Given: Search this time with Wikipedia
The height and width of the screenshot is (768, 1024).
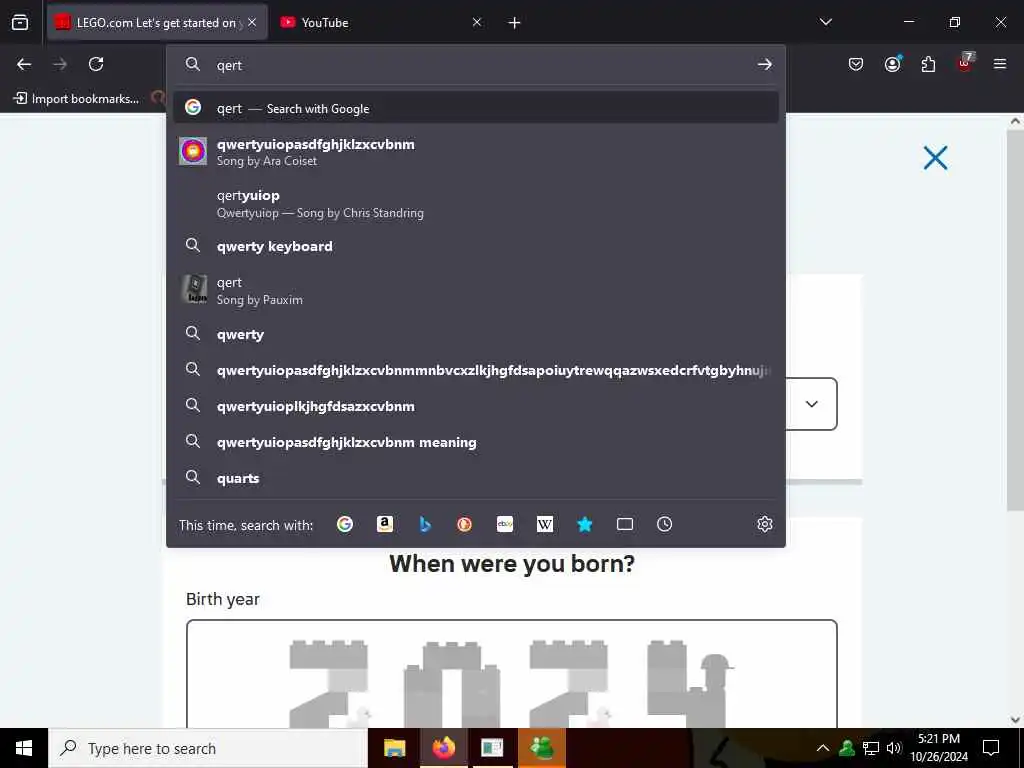Looking at the screenshot, I should tap(545, 524).
